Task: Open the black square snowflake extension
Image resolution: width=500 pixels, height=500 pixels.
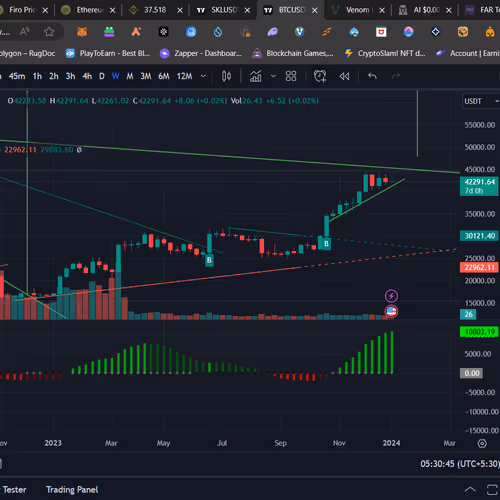Action: [163, 32]
